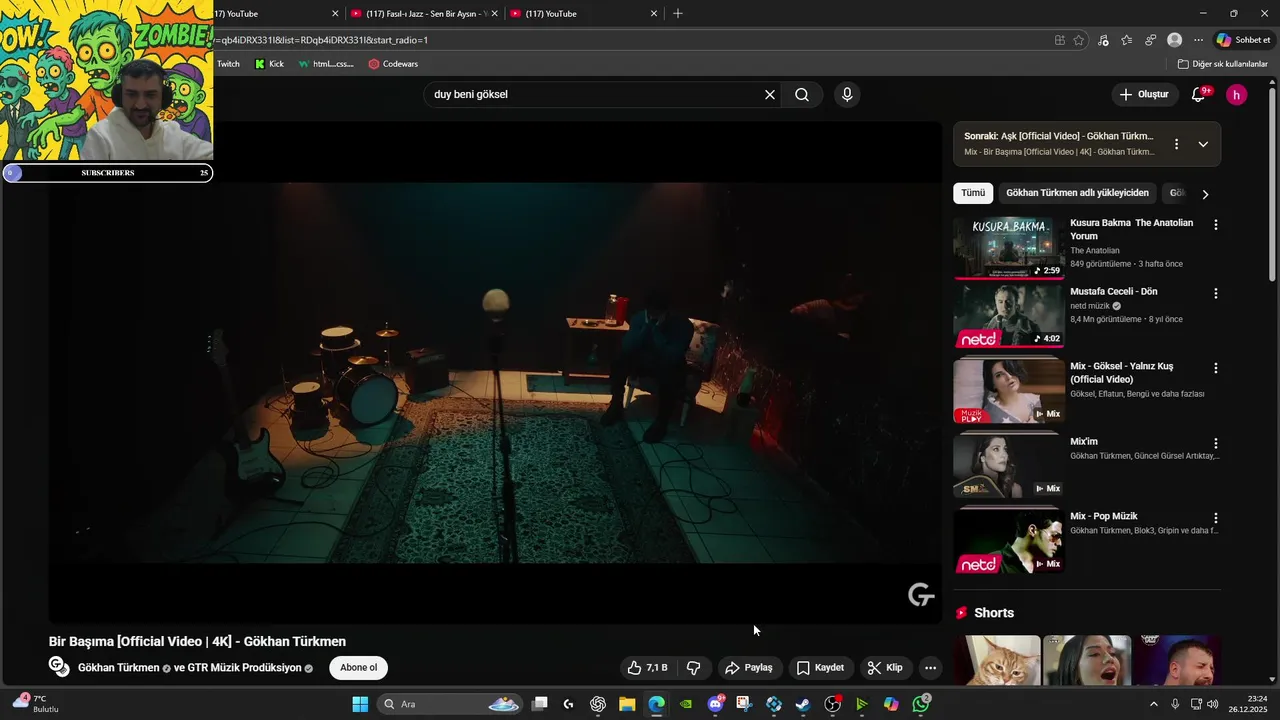The width and height of the screenshot is (1280, 720).
Task: Open Task View in the taskbar
Action: point(540,704)
